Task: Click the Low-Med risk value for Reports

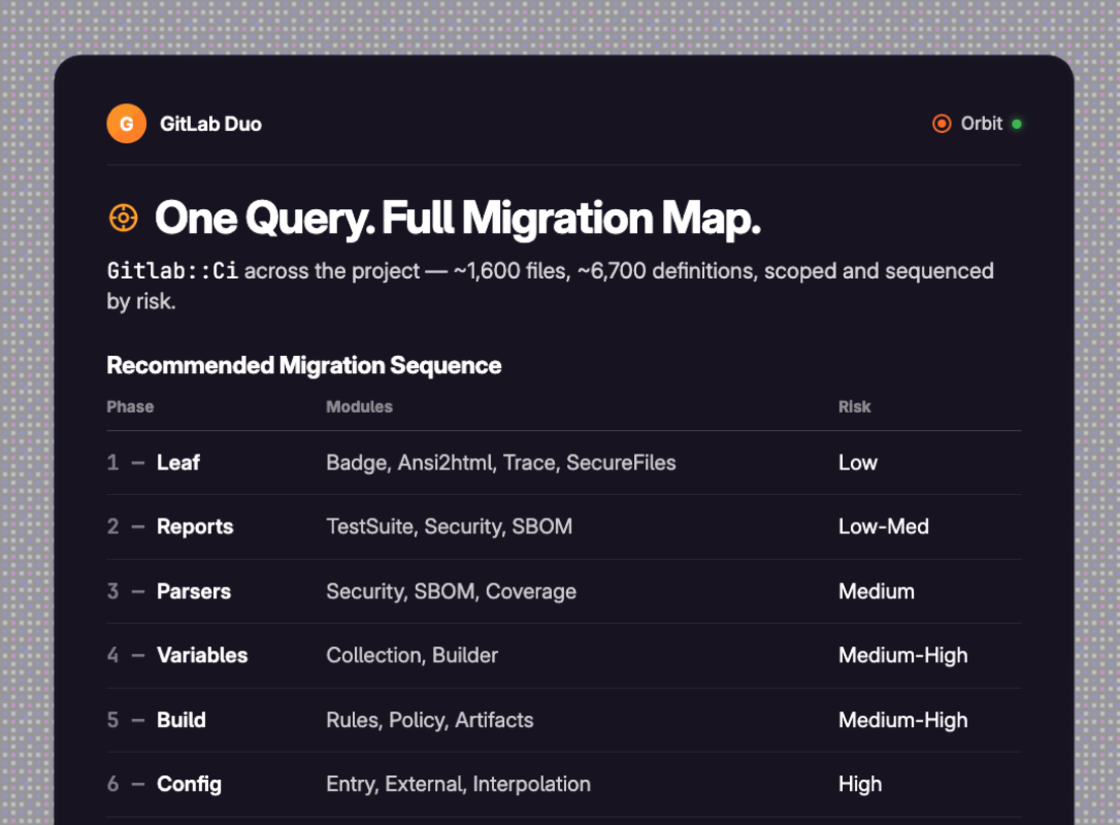Action: 884,526
